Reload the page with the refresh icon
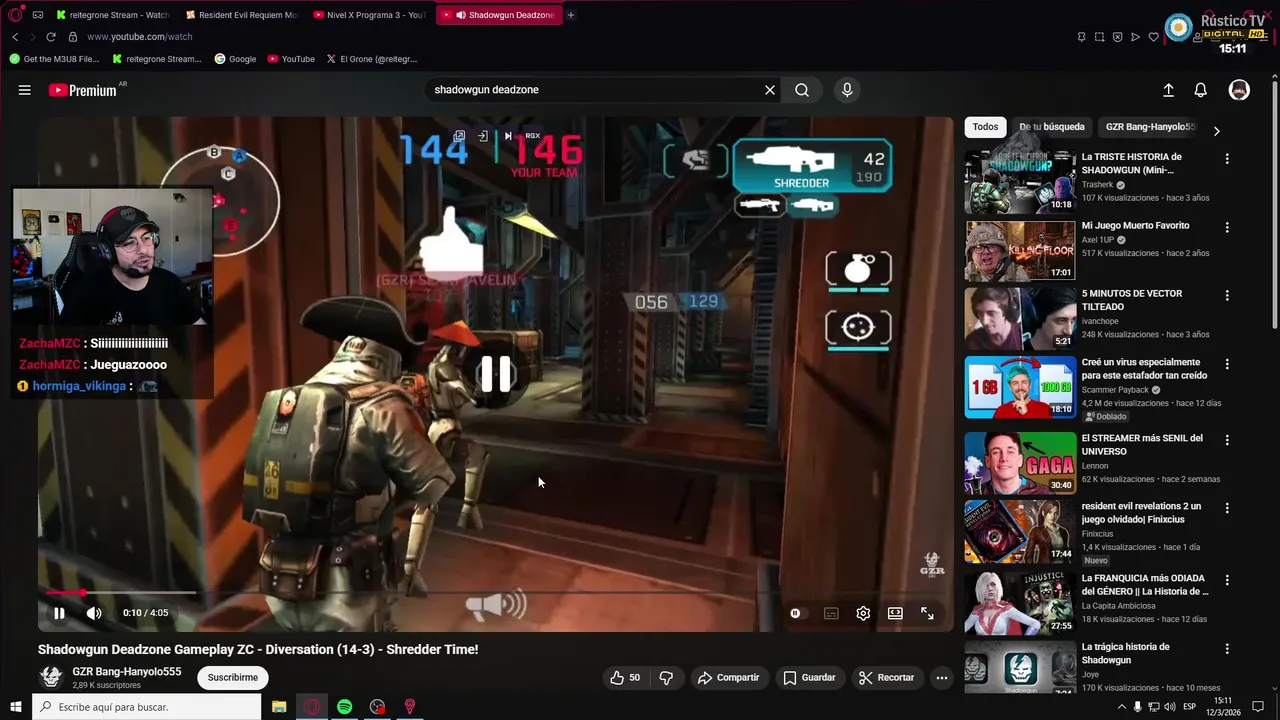 click(x=51, y=37)
